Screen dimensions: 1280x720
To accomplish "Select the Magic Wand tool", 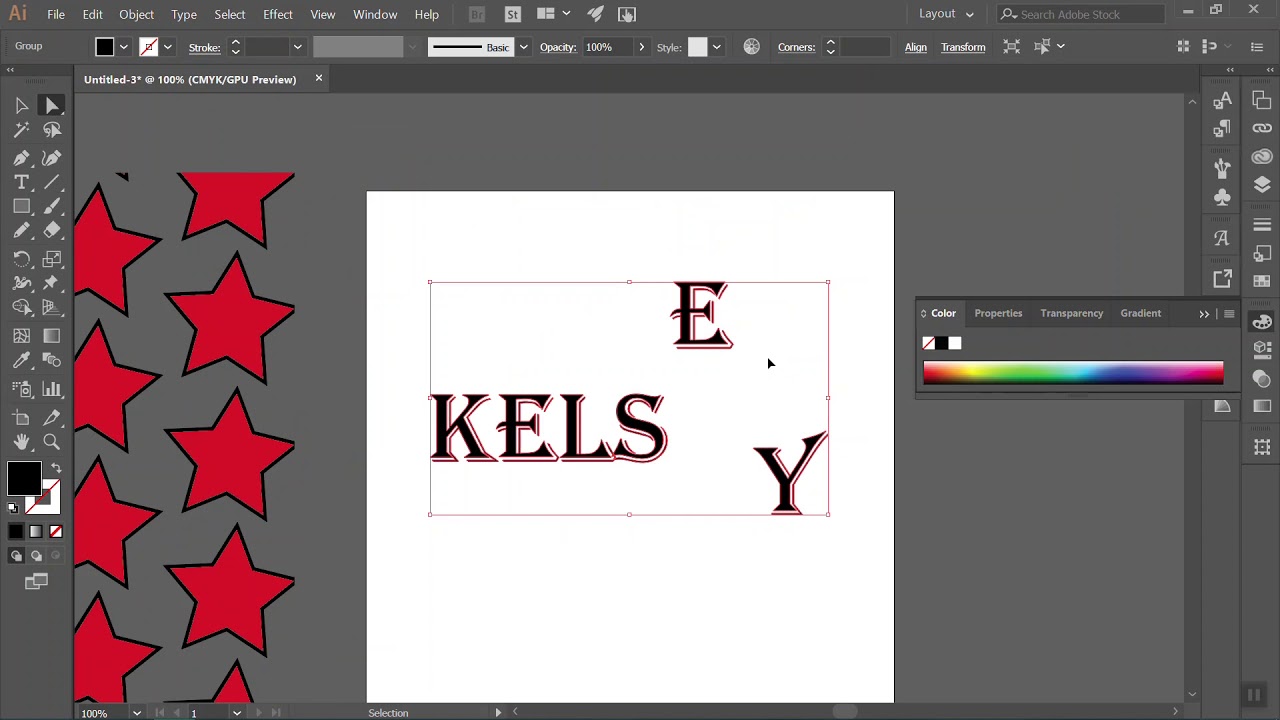I will [x=21, y=130].
